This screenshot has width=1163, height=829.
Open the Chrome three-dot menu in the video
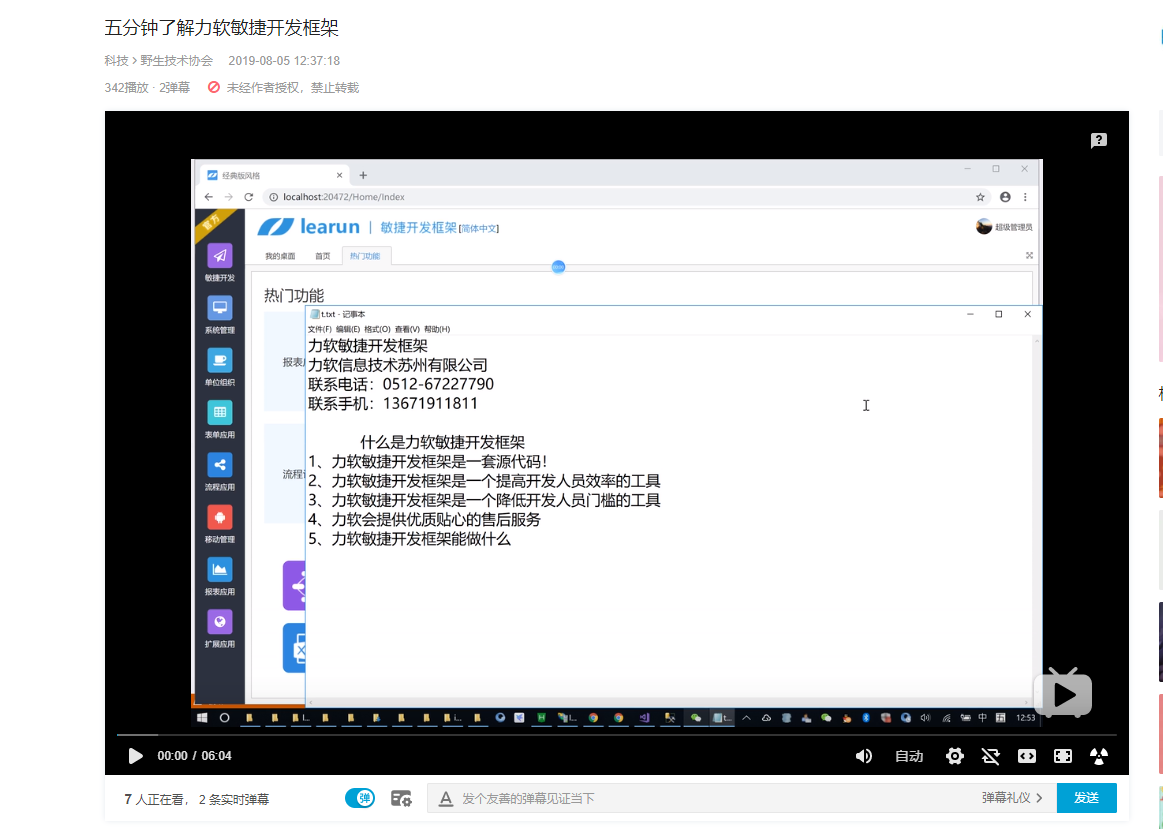[x=1025, y=197]
